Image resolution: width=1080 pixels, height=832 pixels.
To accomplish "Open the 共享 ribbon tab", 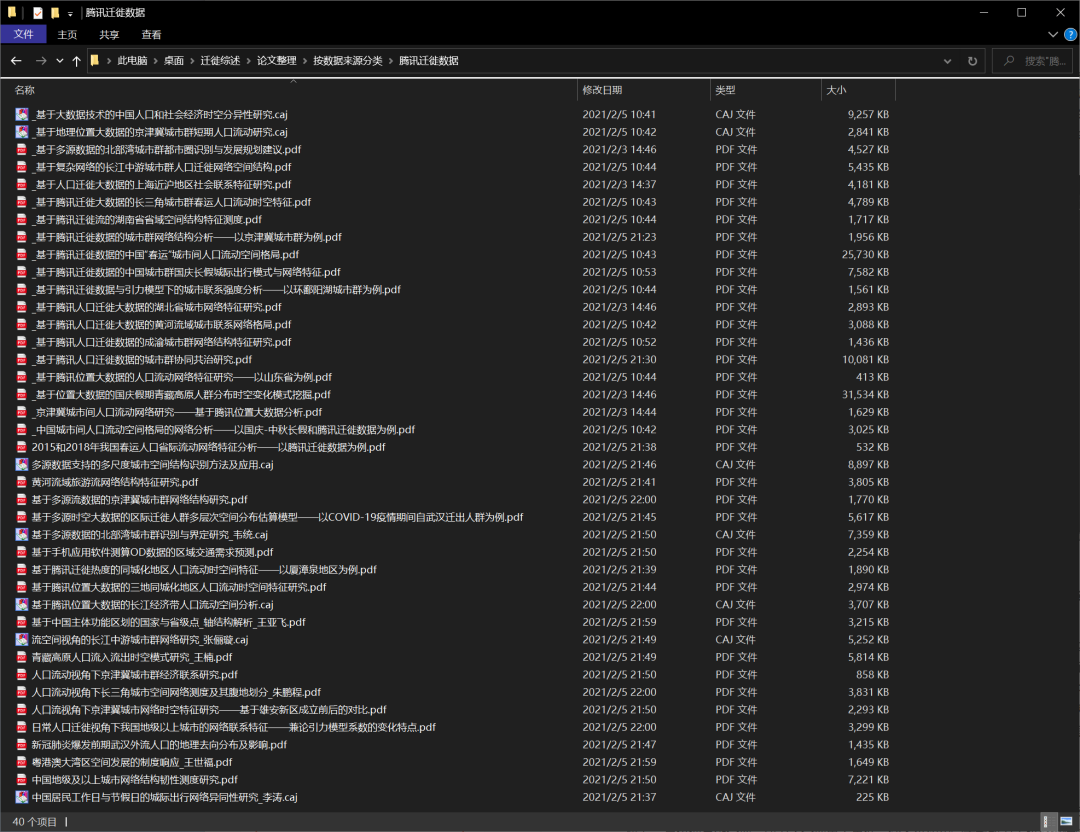I will (x=109, y=34).
